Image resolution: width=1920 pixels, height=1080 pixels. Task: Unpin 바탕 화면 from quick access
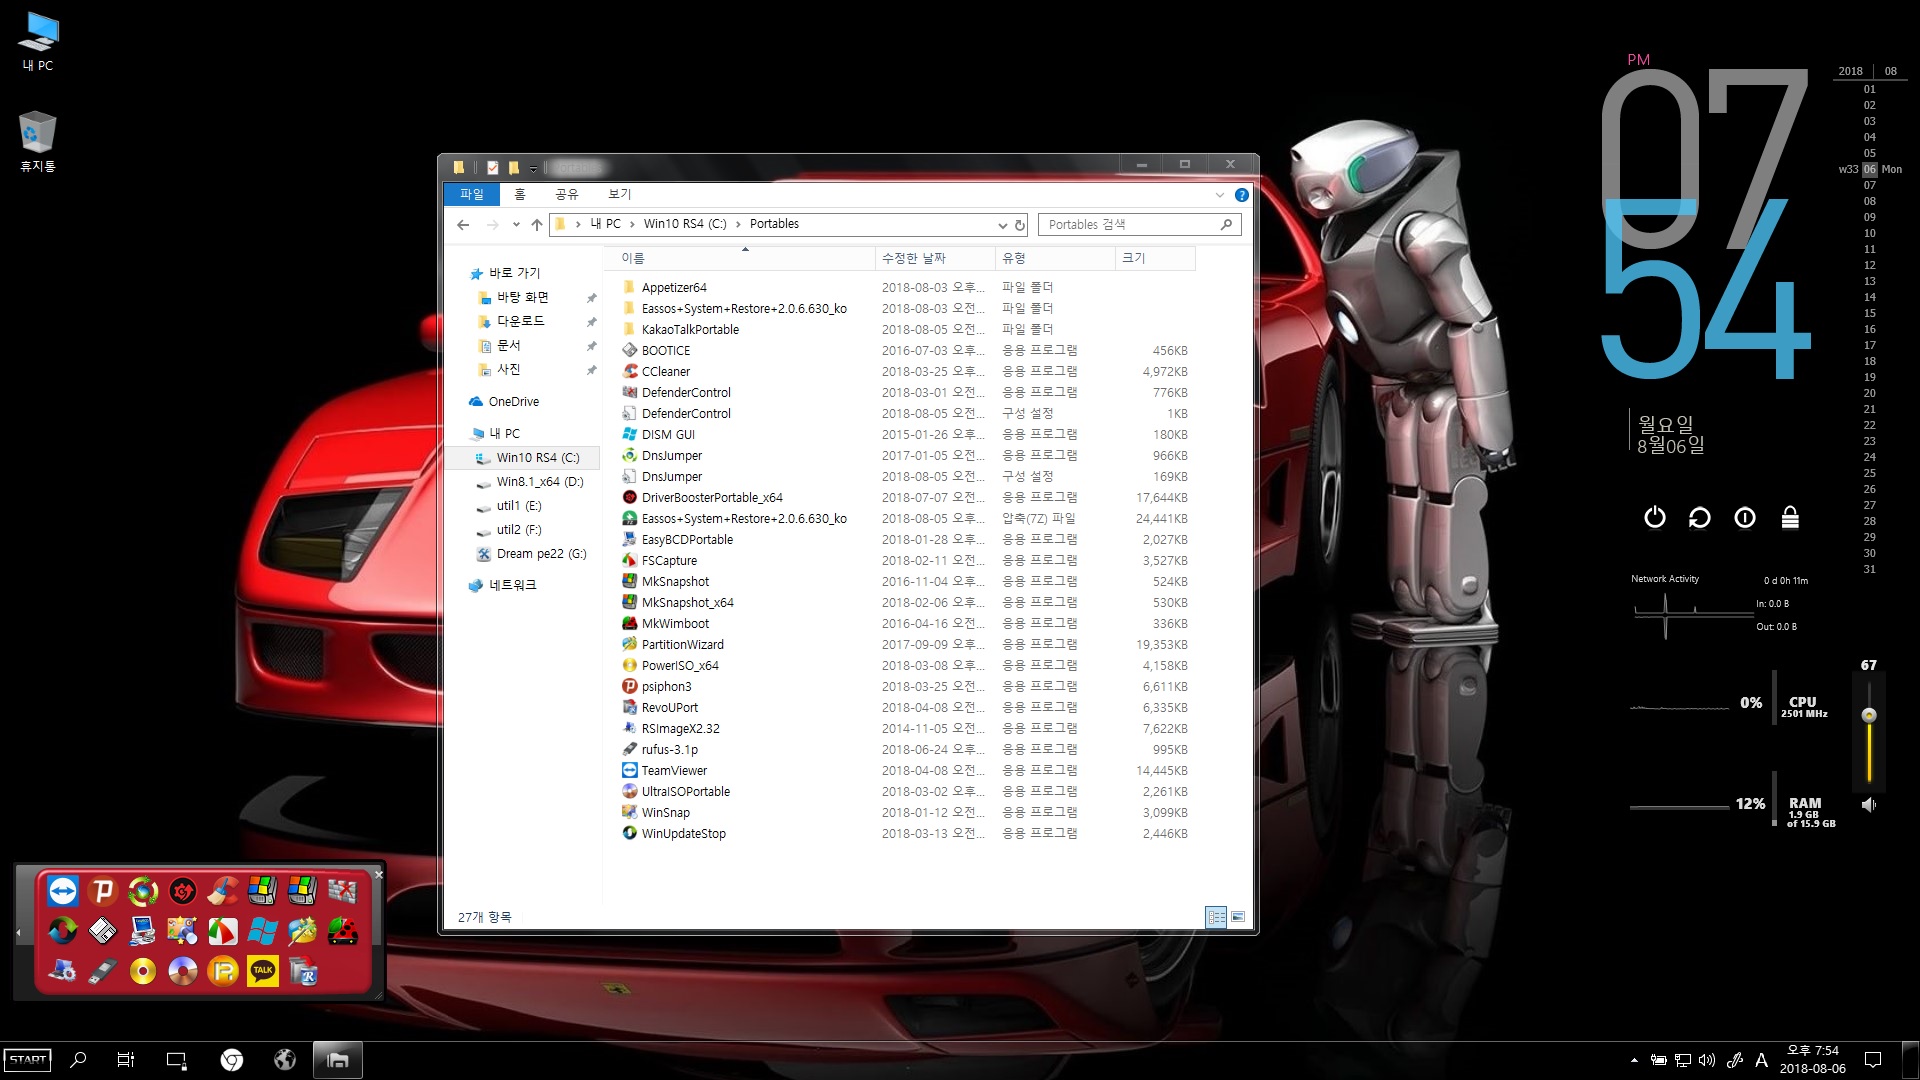coord(591,298)
